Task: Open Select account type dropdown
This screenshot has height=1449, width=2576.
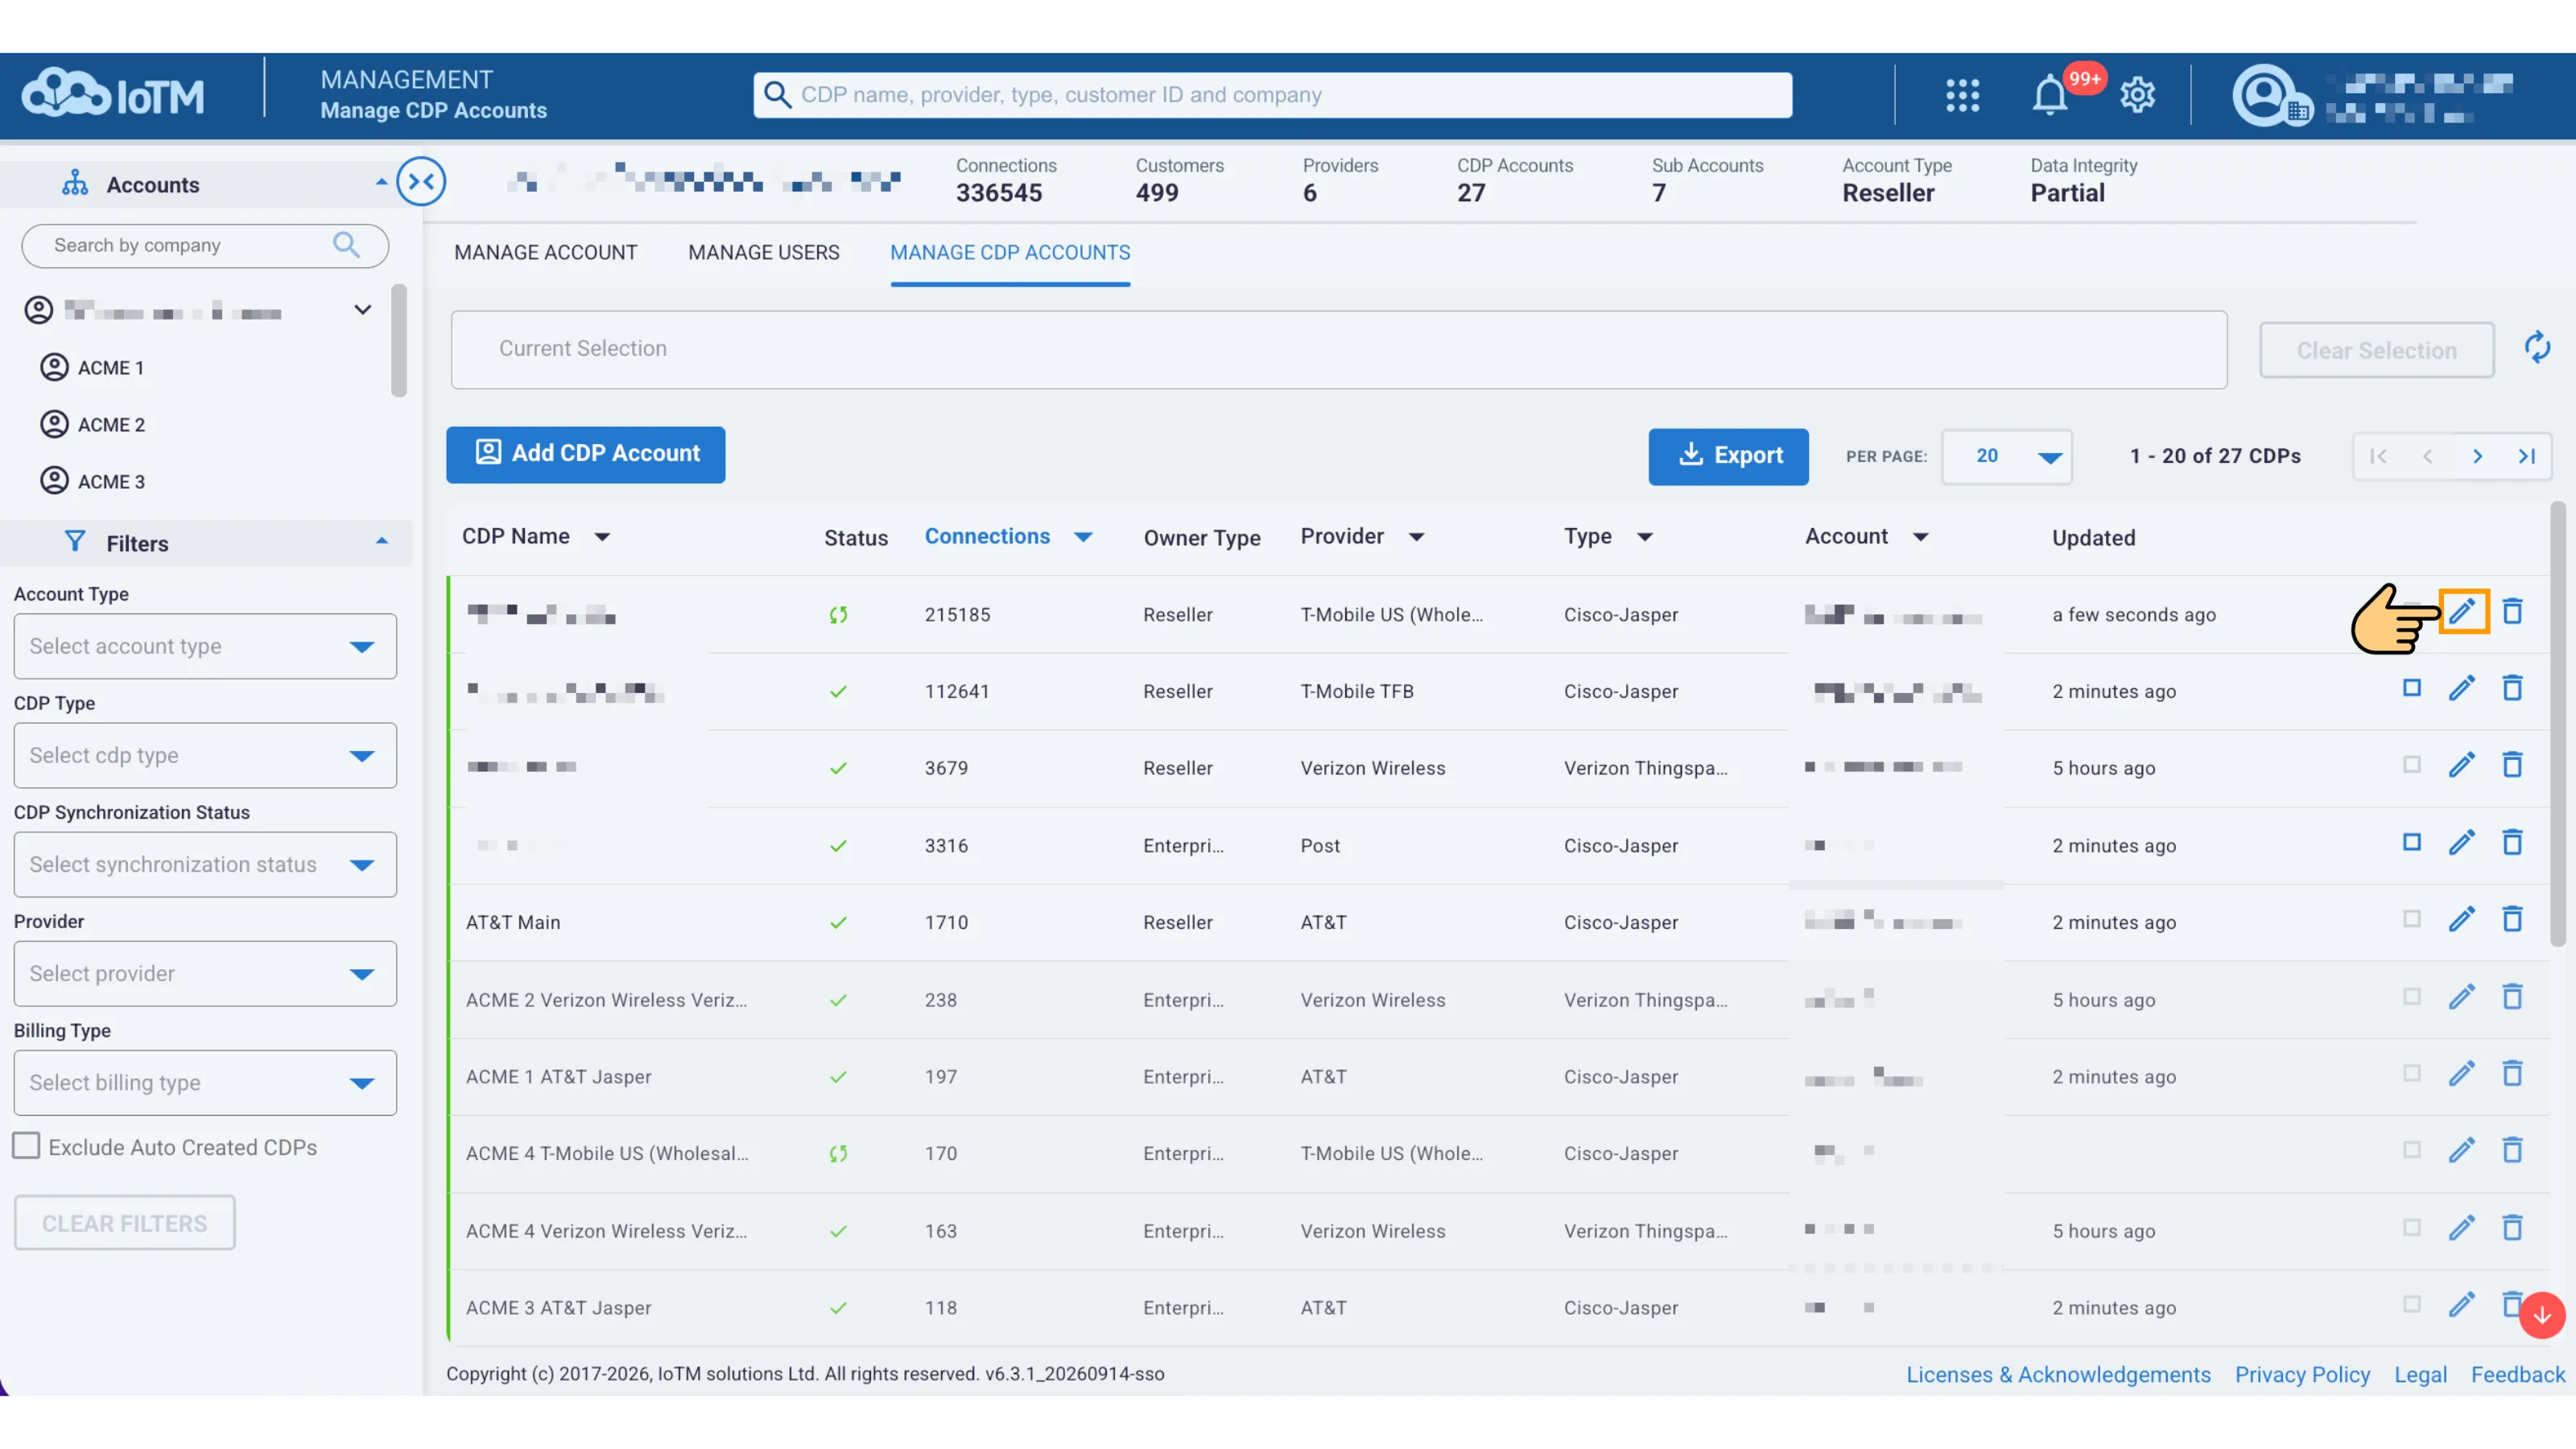Action: (x=205, y=646)
